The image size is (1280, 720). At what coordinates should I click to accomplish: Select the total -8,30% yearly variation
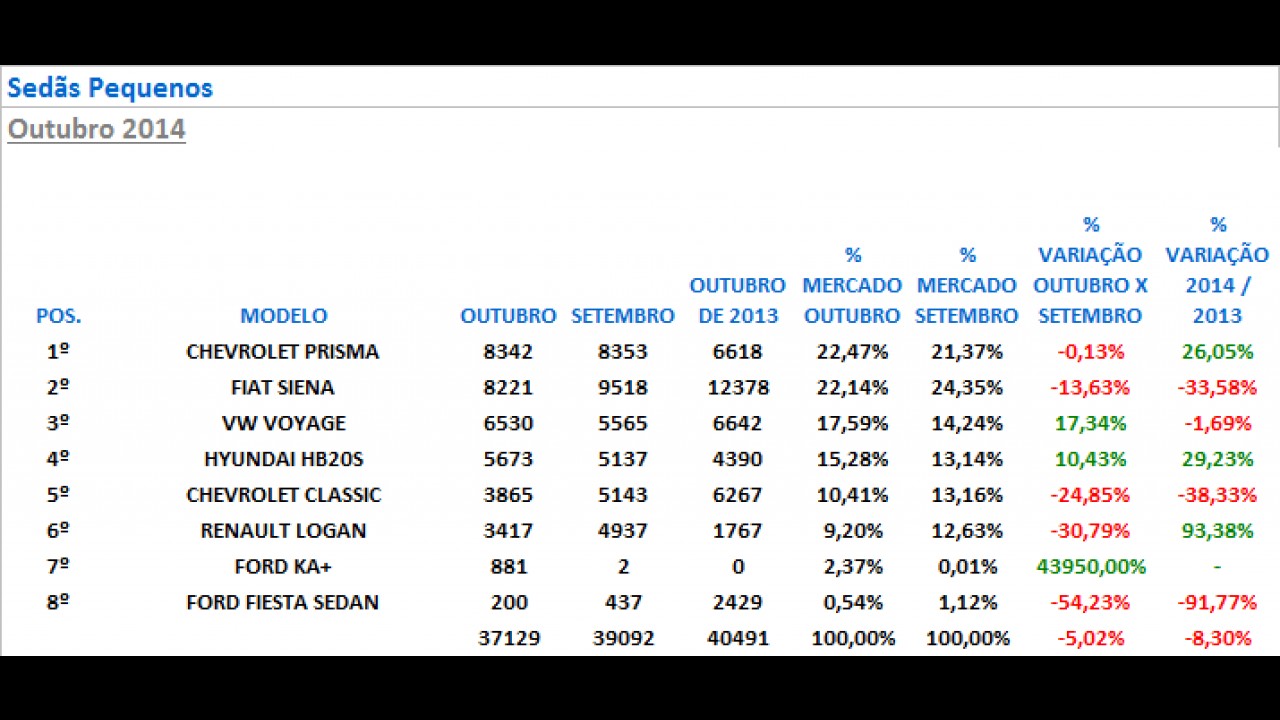[1217, 638]
